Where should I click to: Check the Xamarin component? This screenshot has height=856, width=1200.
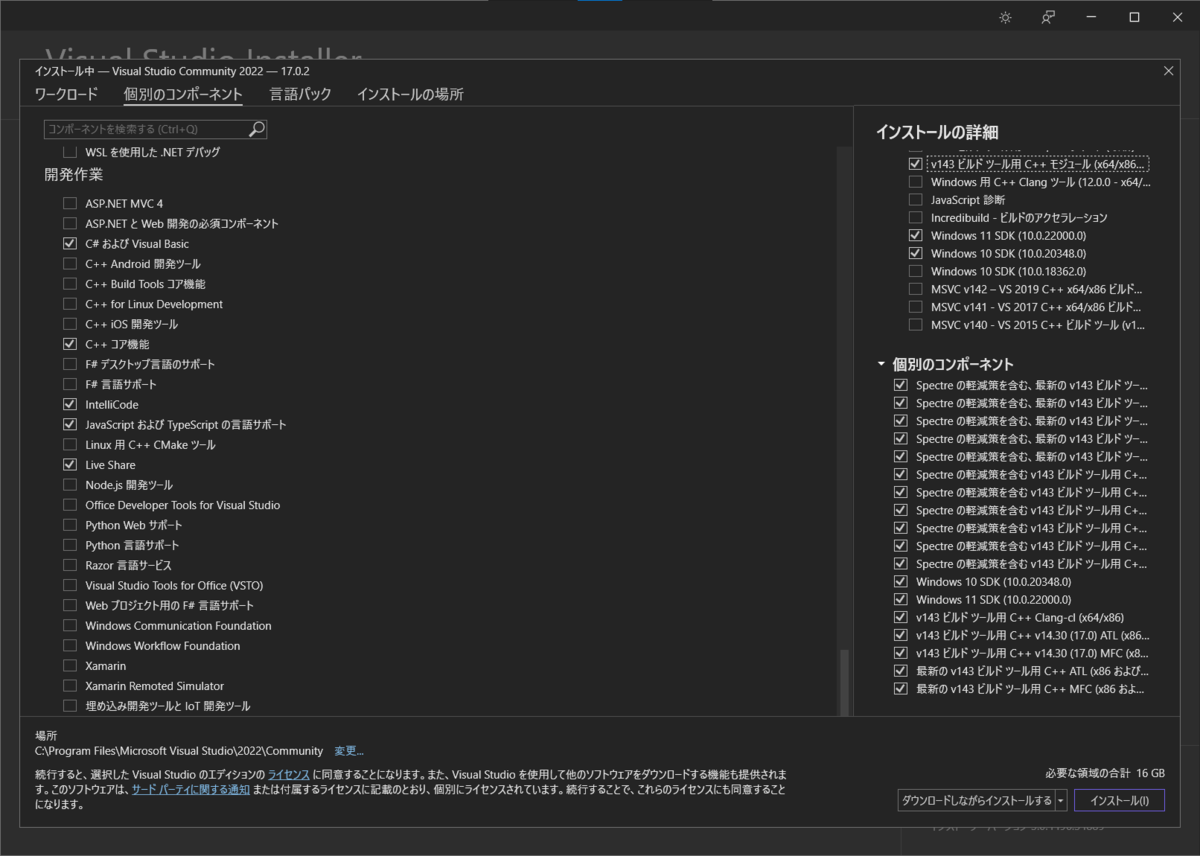point(70,666)
